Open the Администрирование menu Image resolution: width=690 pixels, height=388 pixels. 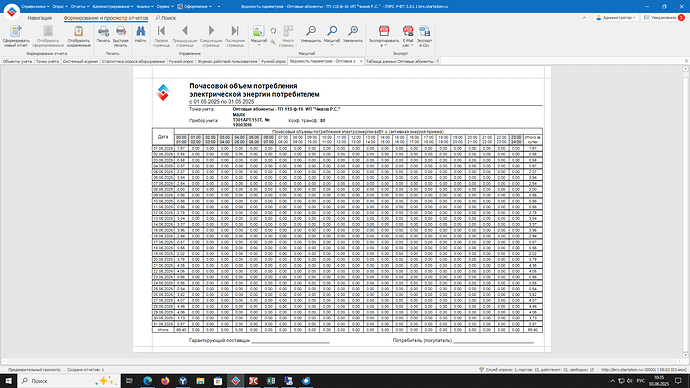113,7
